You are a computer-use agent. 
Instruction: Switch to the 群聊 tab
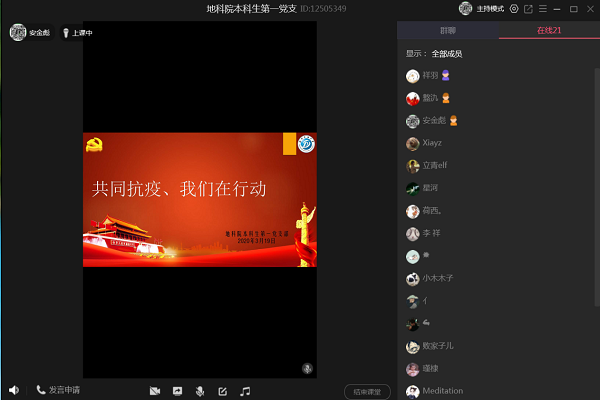click(x=447, y=31)
